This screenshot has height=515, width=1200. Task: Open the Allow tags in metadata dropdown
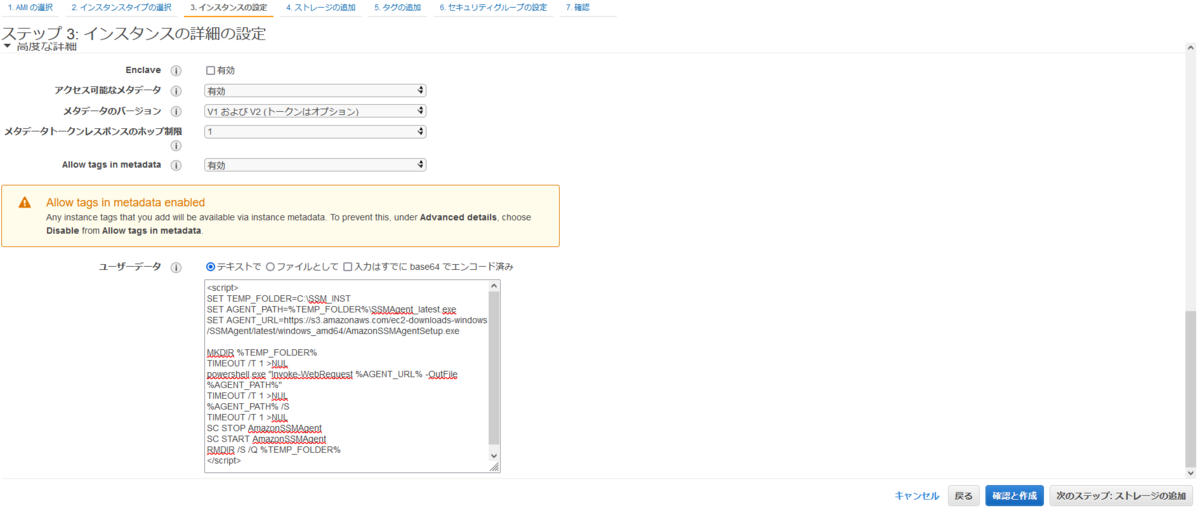(x=316, y=165)
